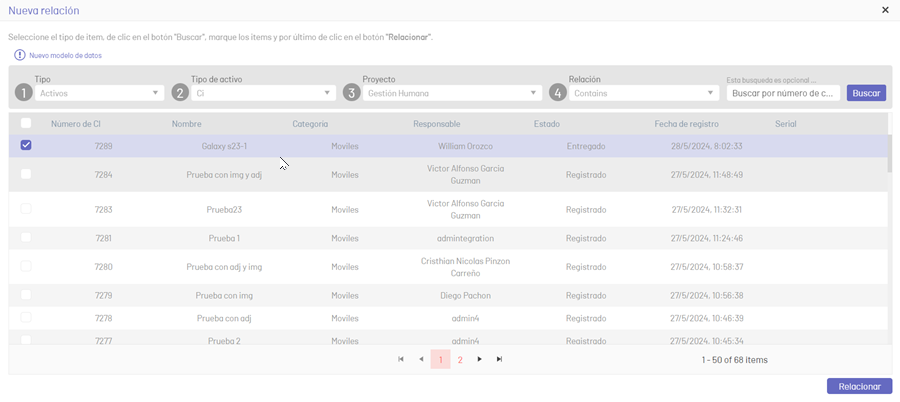Screen dimensions: 900x402
Task: Toggle the select-all header checkbox
Action: [x=26, y=122]
